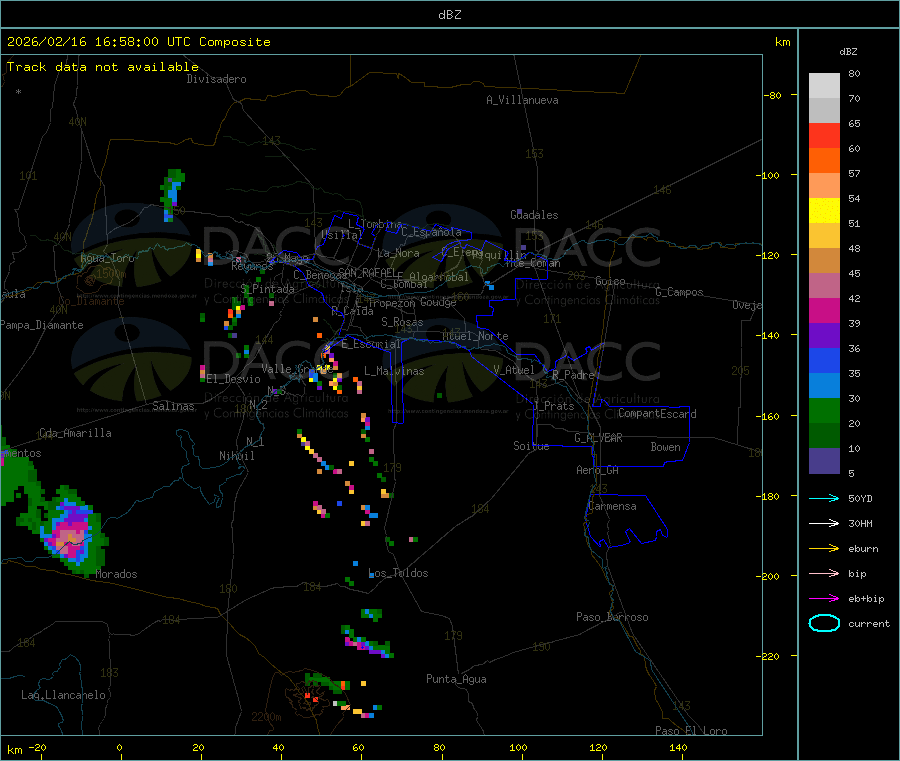Click the Salinas map label

point(173,406)
